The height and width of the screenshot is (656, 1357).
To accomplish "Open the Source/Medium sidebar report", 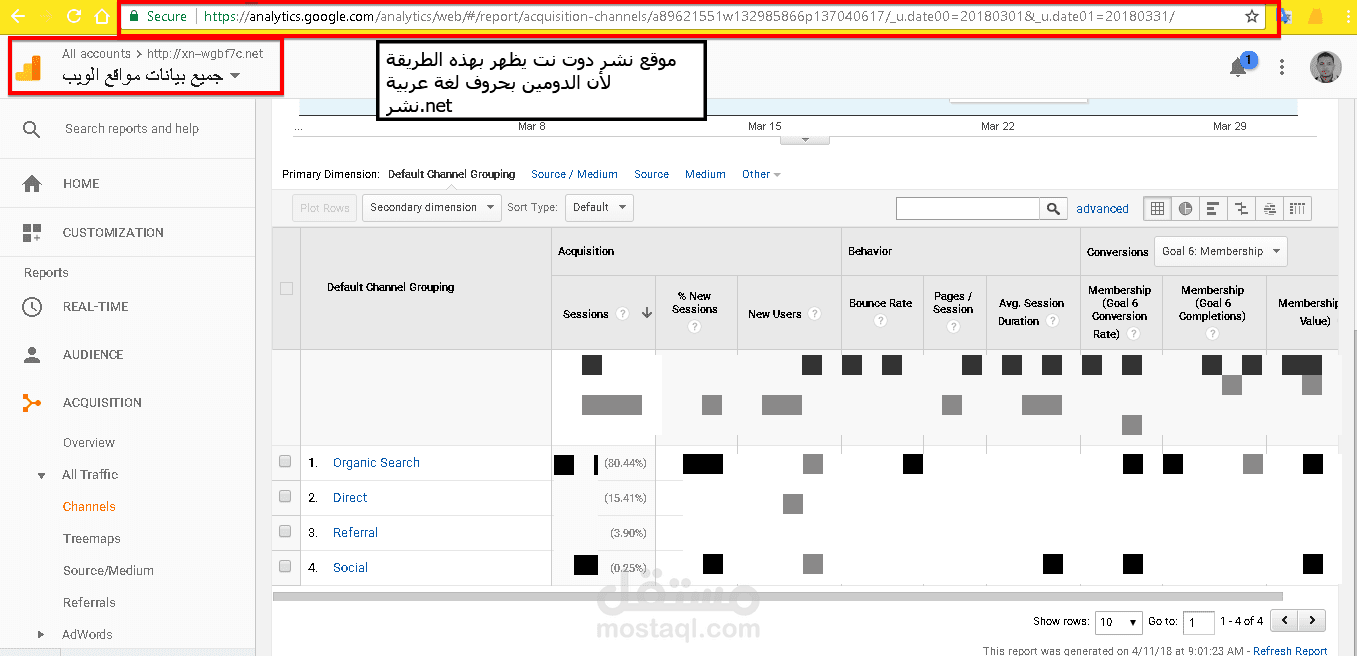I will (x=108, y=571).
